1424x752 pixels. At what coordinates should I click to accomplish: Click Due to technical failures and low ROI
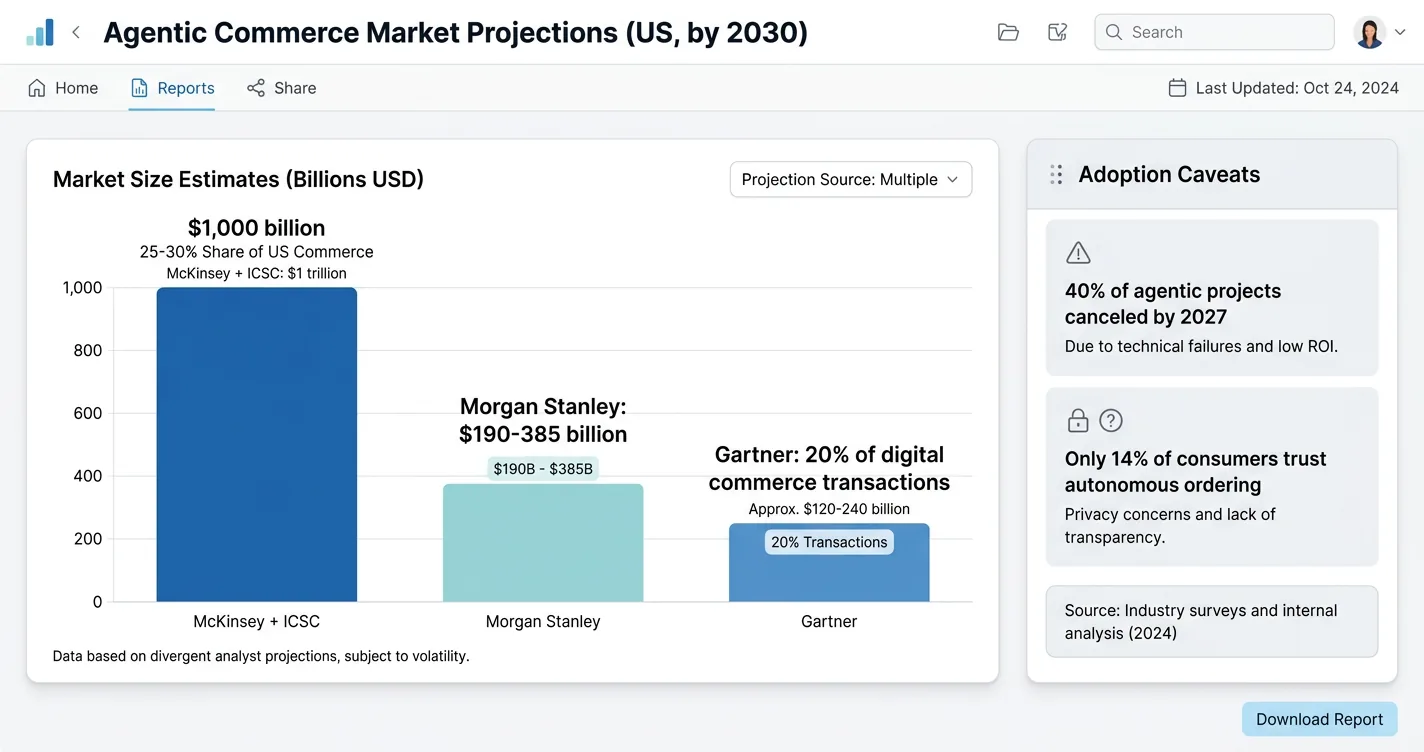click(1201, 346)
